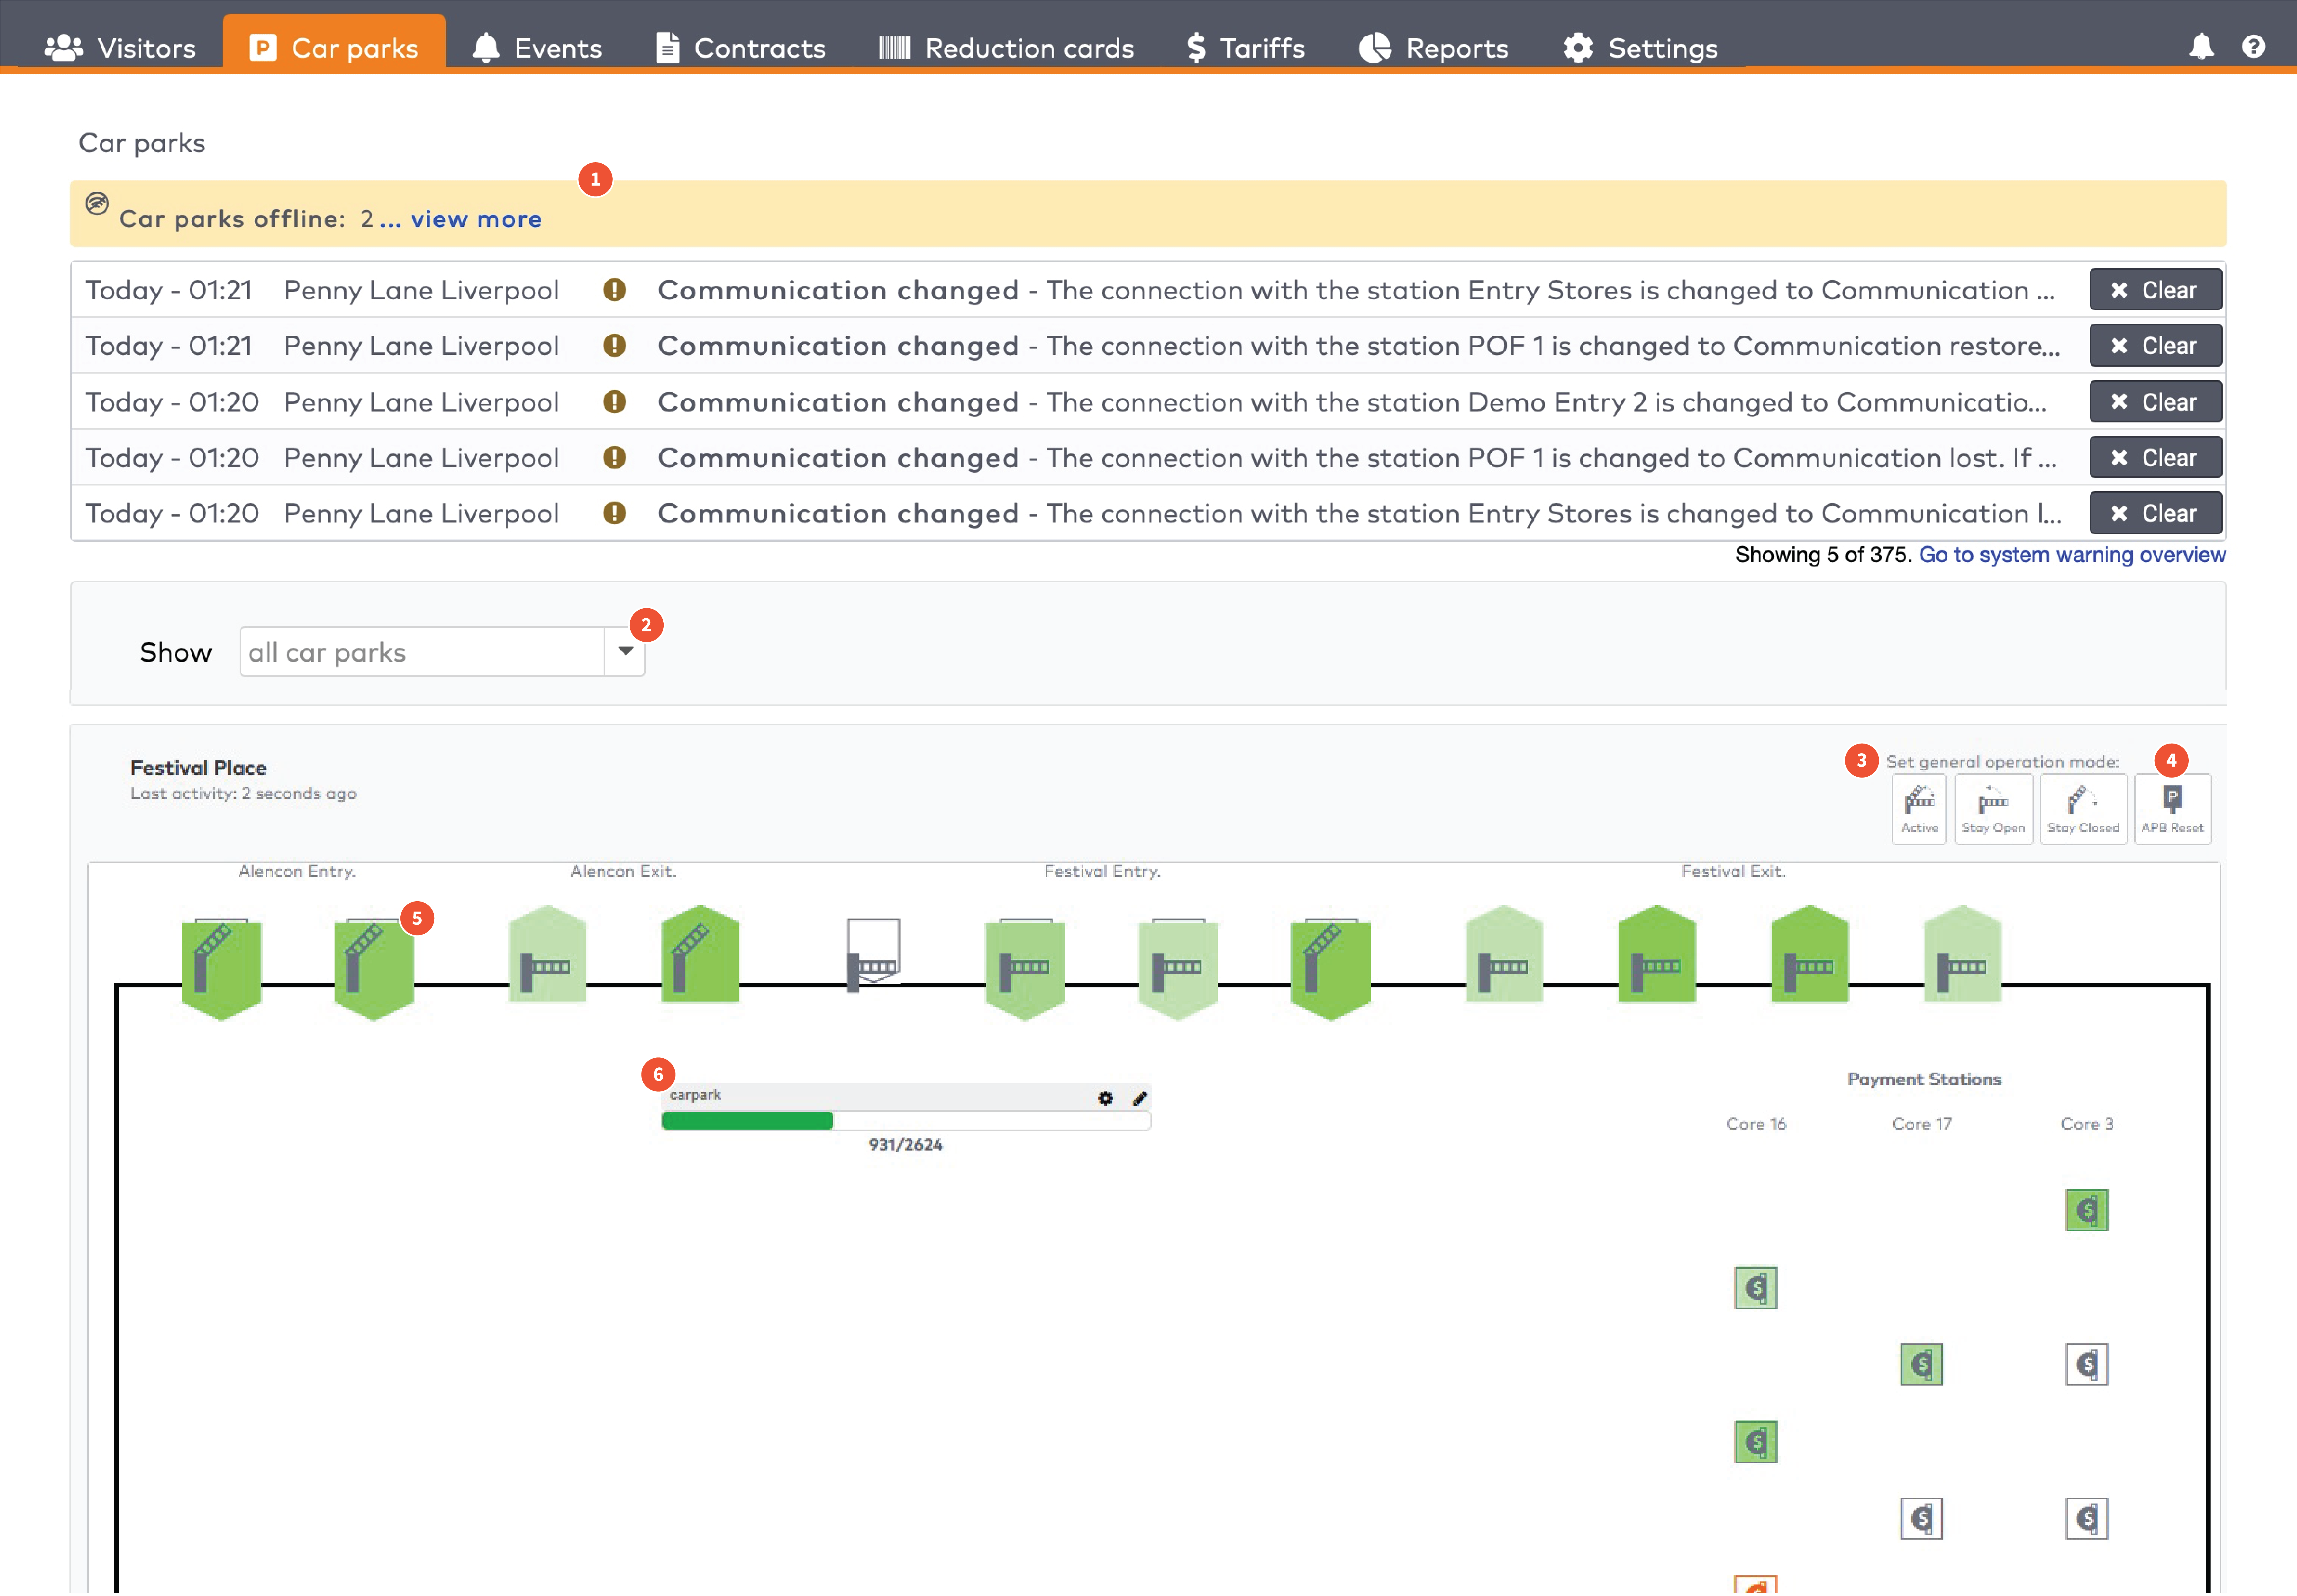This screenshot has height=1596, width=2297.
Task: Open carpark counter settings gear icon
Action: [x=1105, y=1098]
